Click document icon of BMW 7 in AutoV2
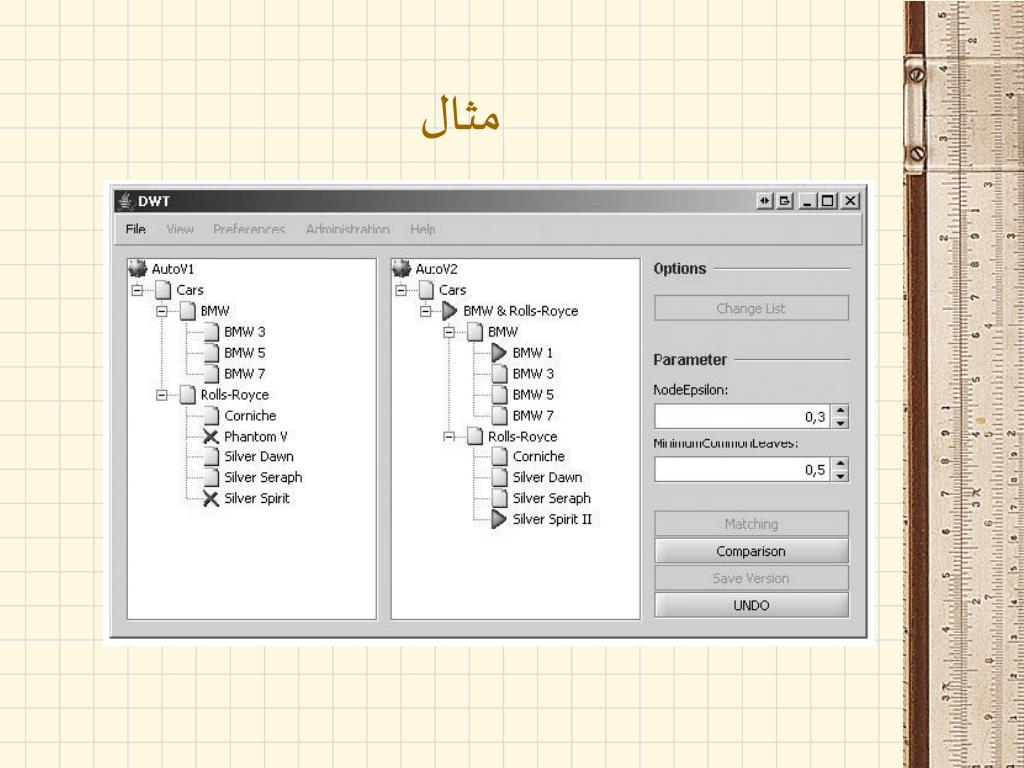The height and width of the screenshot is (768, 1024). (x=500, y=415)
